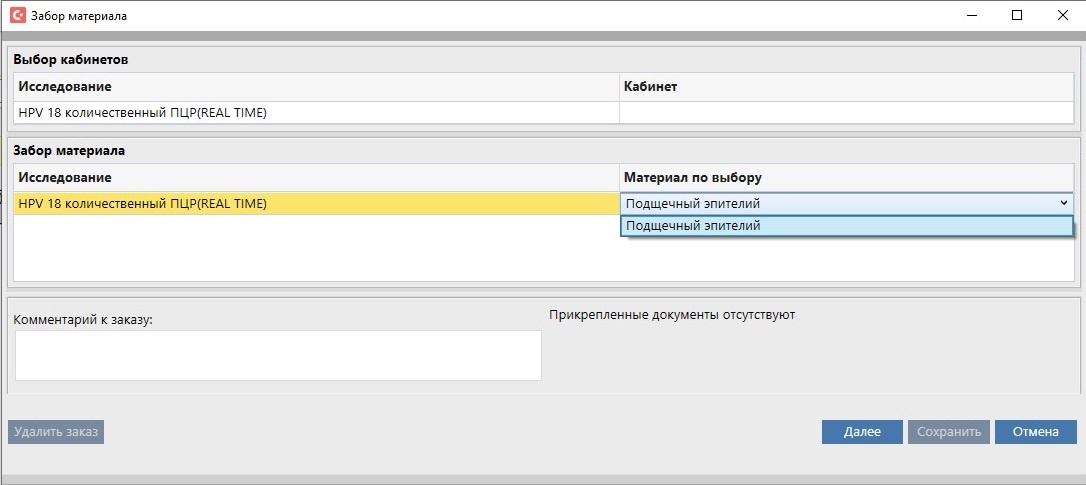This screenshot has width=1086, height=485.
Task: Click the dropdown arrow in Материал по выбору
Action: (1063, 203)
